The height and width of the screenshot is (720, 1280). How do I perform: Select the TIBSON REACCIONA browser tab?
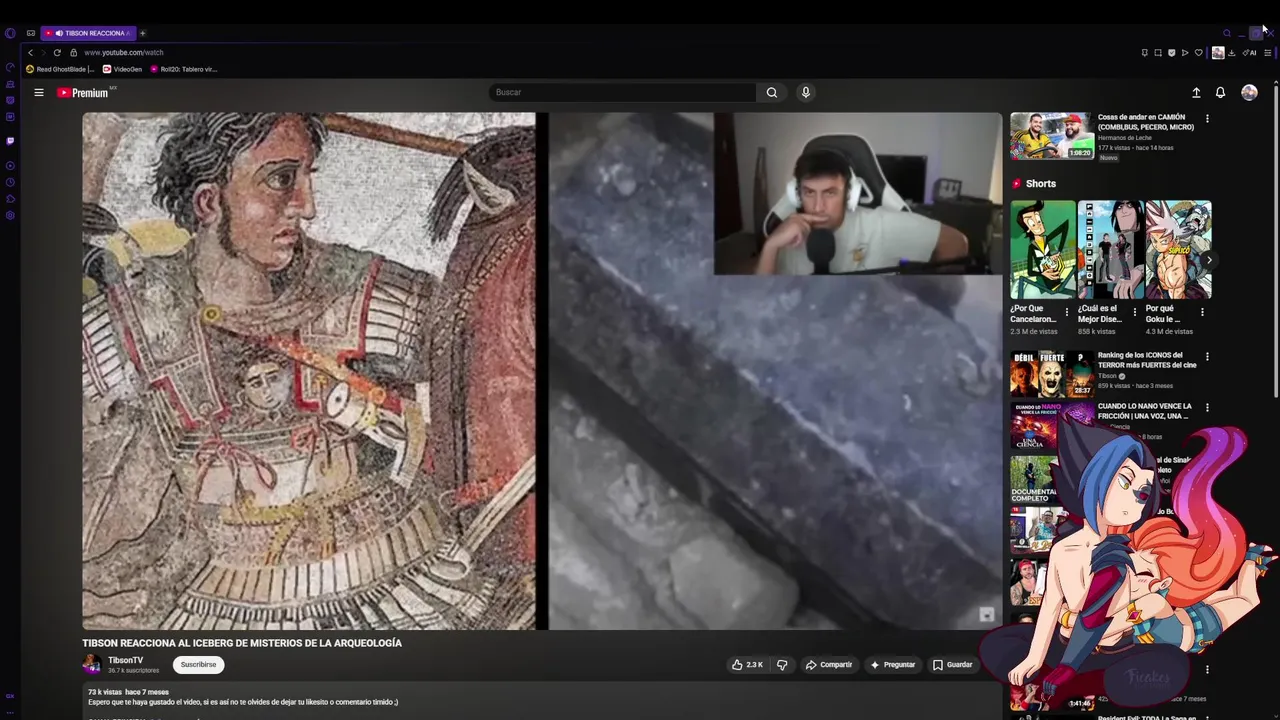88,33
